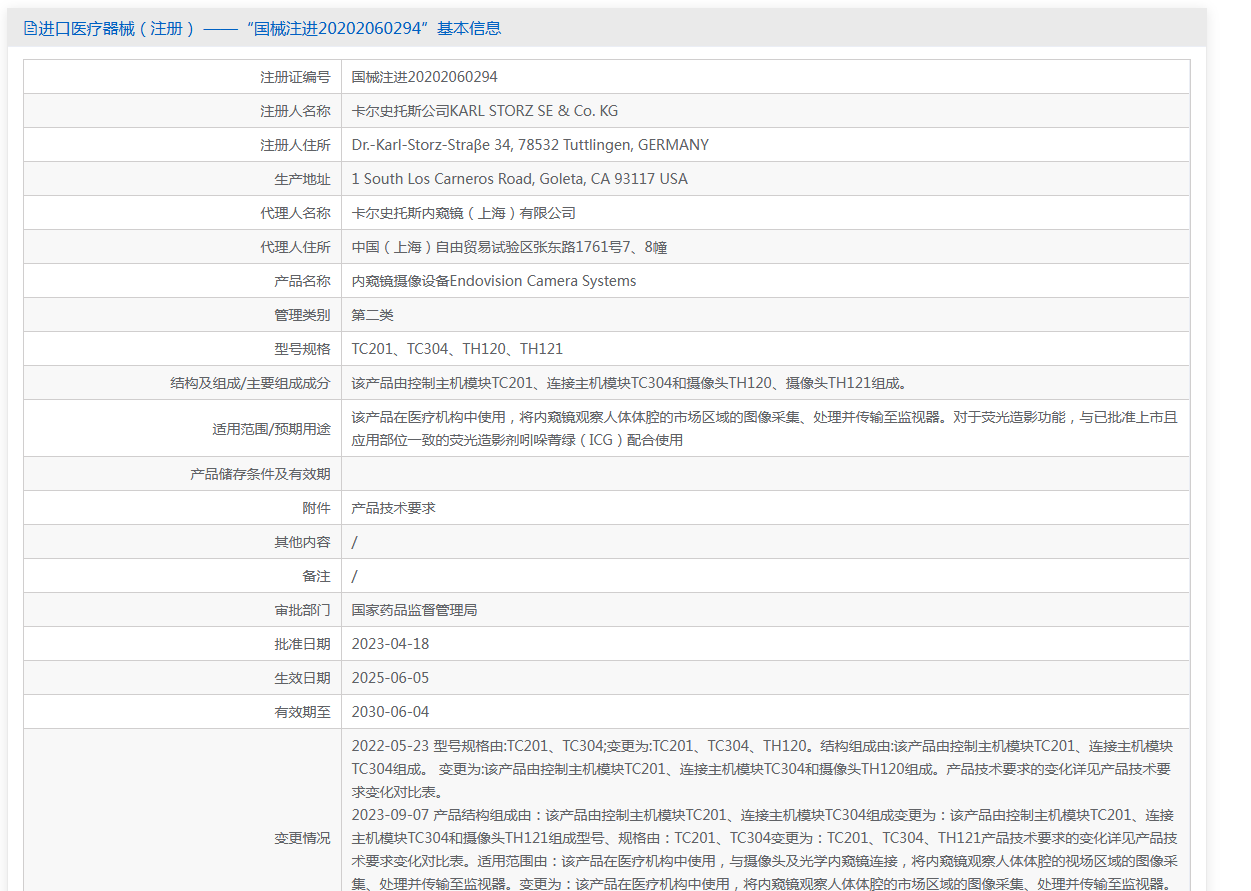Click the header title 进口医疗器械（注册）基本信息

click(x=270, y=29)
